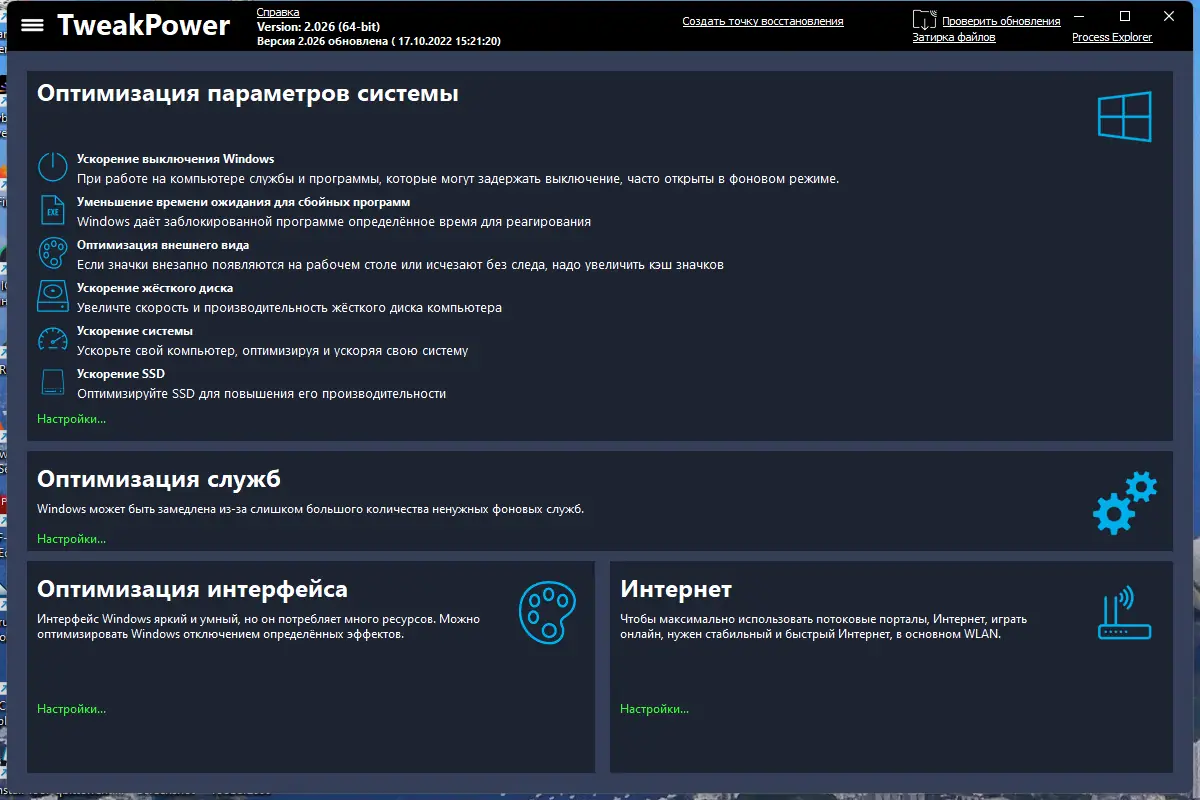1200x800 pixels.
Task: Select Ускорение системы heading
Action: pos(135,331)
